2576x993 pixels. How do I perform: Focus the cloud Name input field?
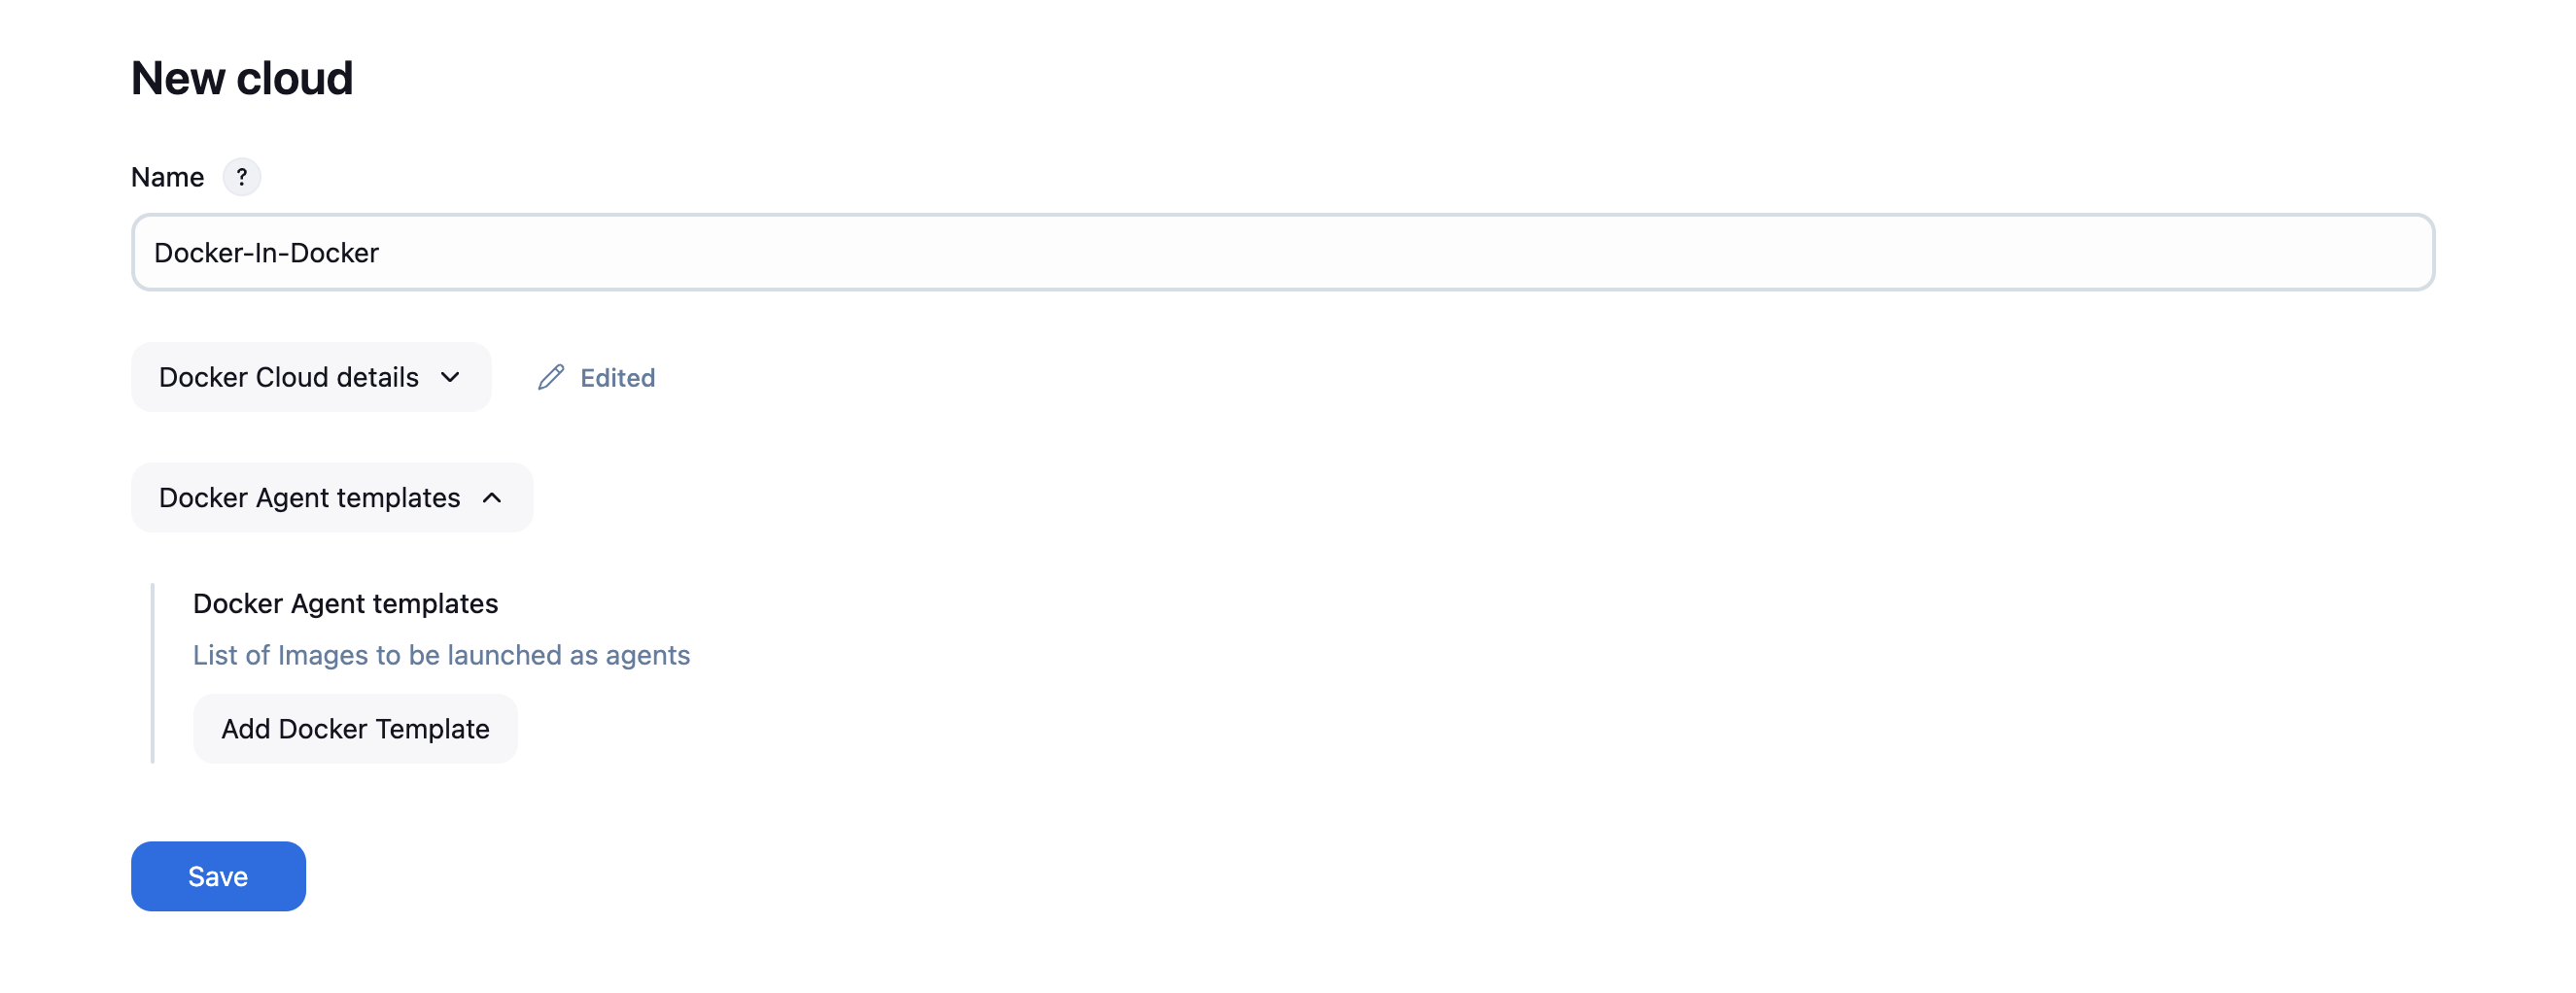(1282, 252)
